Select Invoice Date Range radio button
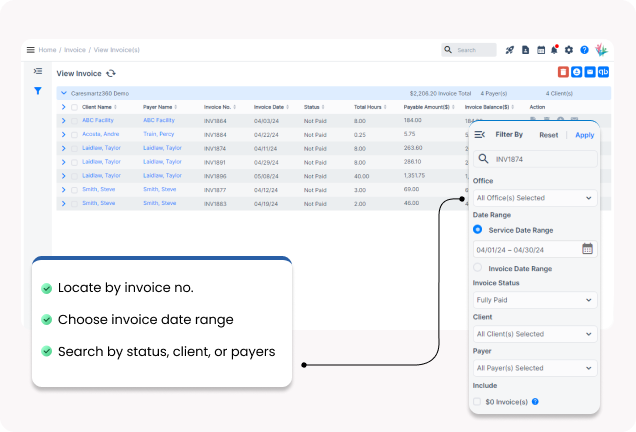This screenshot has height=432, width=636. (477, 267)
